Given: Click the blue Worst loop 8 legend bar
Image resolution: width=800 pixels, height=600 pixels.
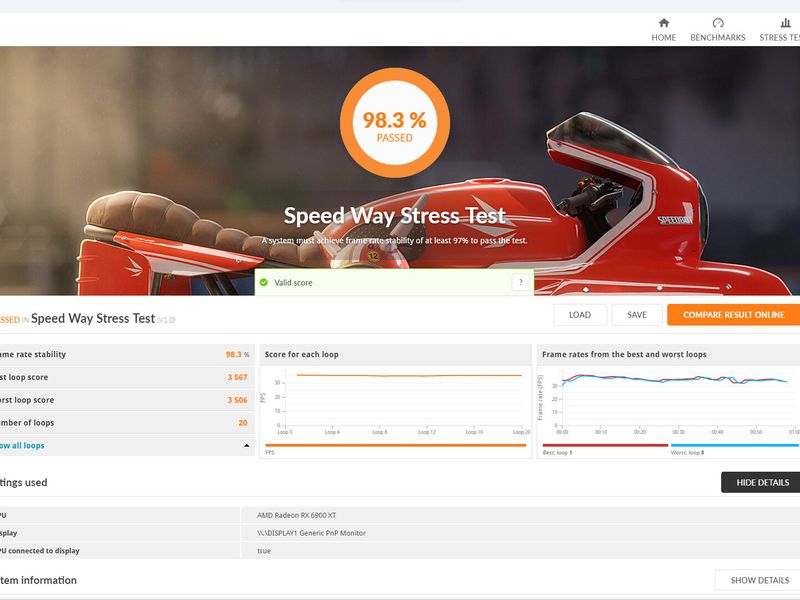Looking at the screenshot, I should point(735,445).
